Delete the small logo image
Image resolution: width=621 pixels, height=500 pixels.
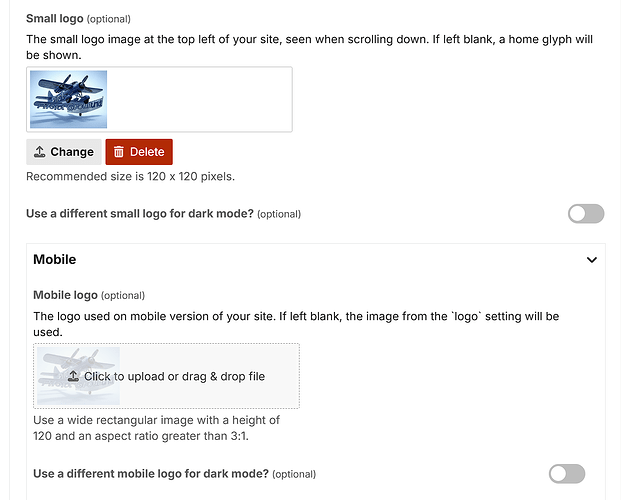click(x=139, y=152)
